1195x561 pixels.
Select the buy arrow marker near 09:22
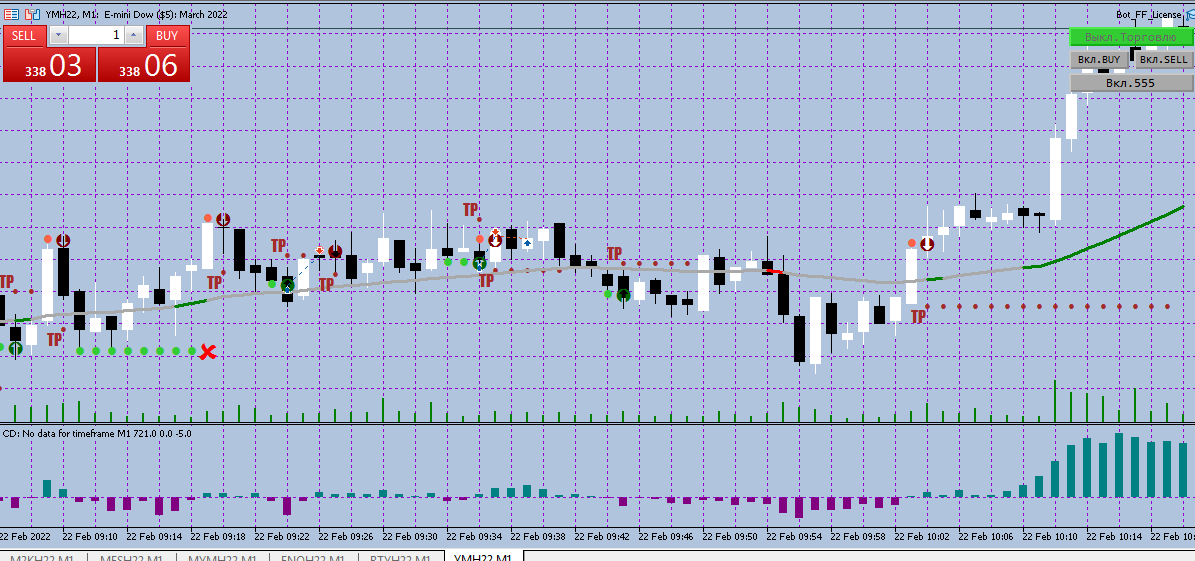click(x=287, y=286)
